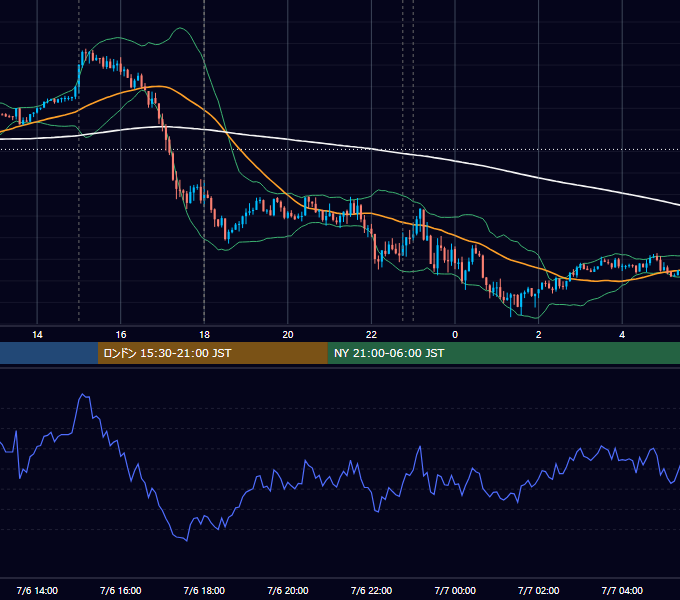The image size is (680, 600).
Task: Click the 7/6 16:00 date label
Action: pyautogui.click(x=121, y=590)
